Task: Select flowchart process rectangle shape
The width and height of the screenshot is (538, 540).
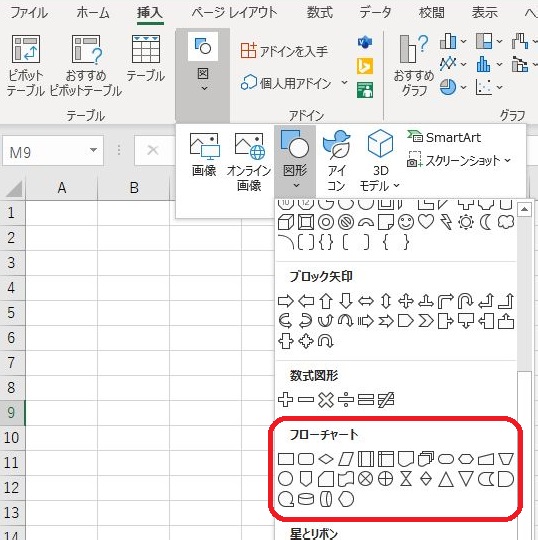Action: pyautogui.click(x=286, y=459)
